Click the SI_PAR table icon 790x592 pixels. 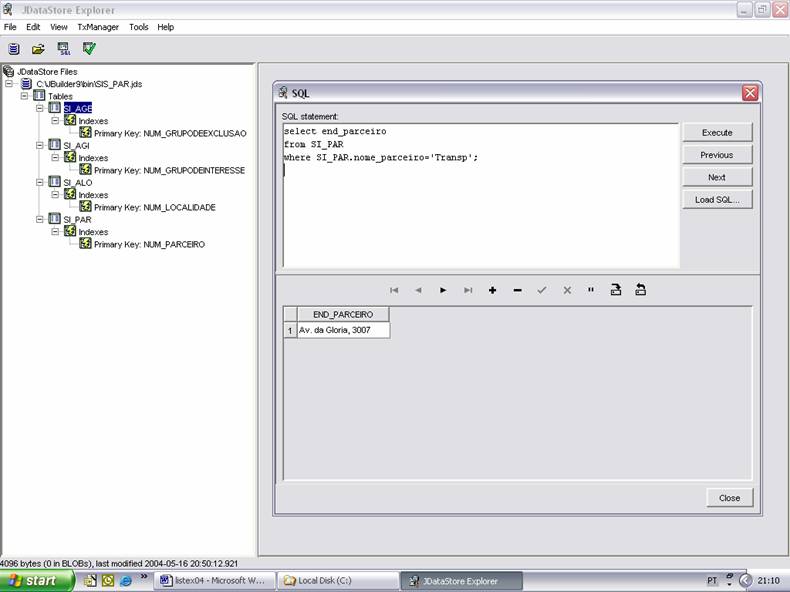54,219
